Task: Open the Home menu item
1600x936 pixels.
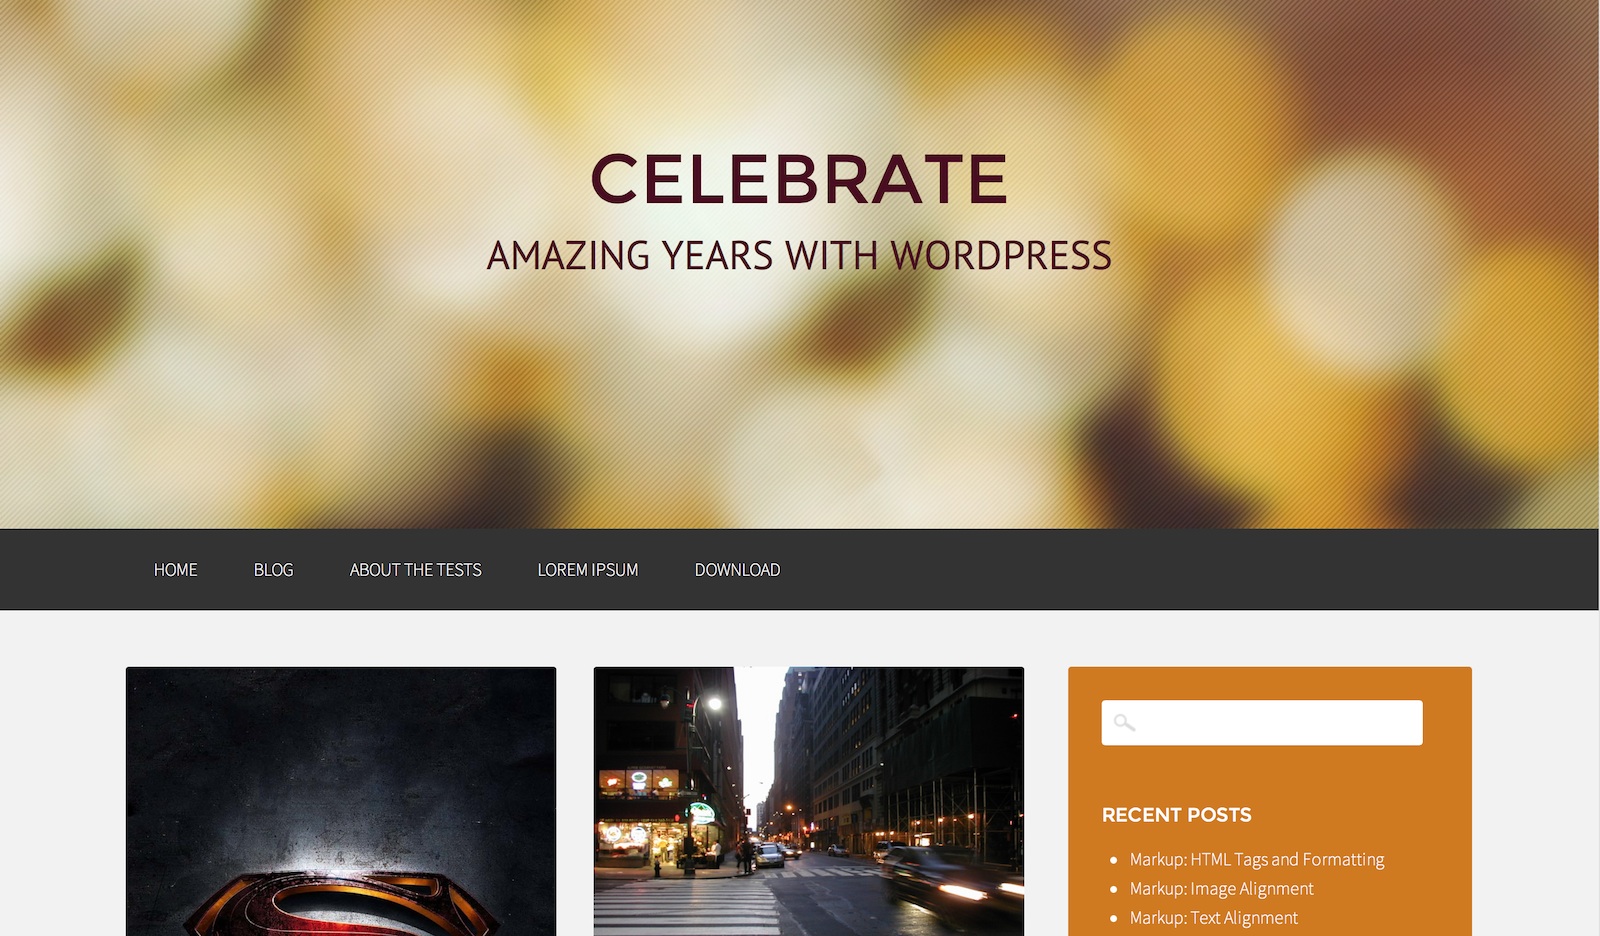Action: (176, 570)
